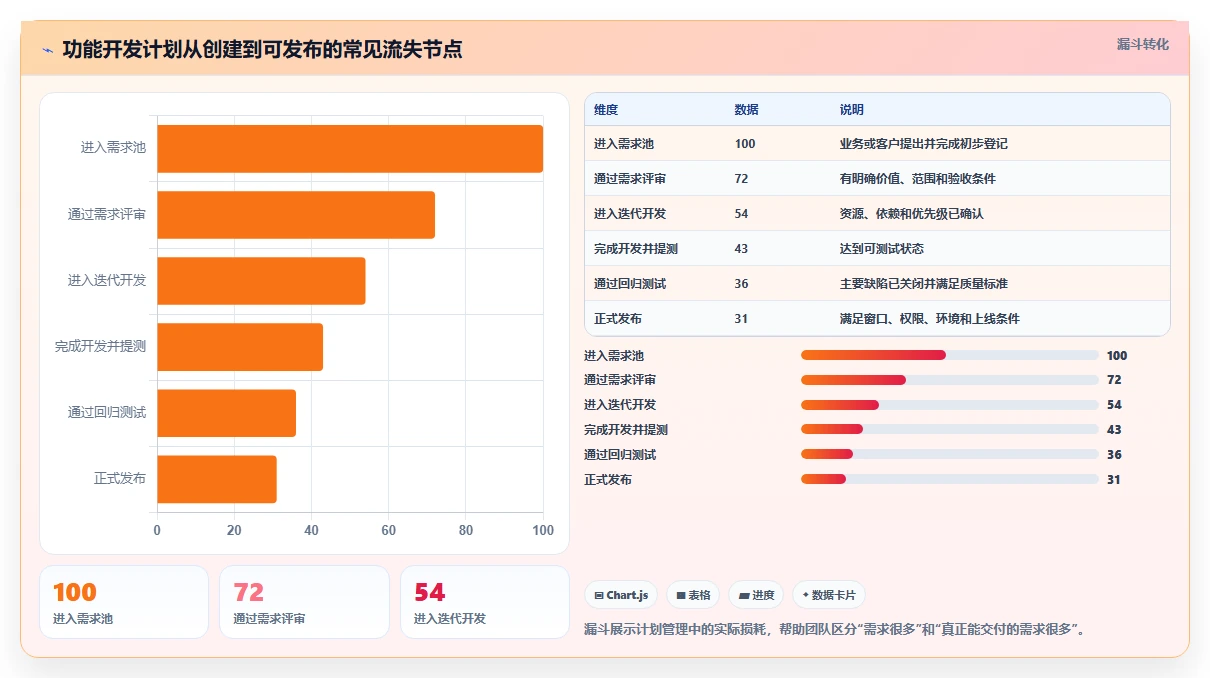Click the 完成开发并提测 bar in the chart
The image size is (1210, 678).
click(x=240, y=347)
